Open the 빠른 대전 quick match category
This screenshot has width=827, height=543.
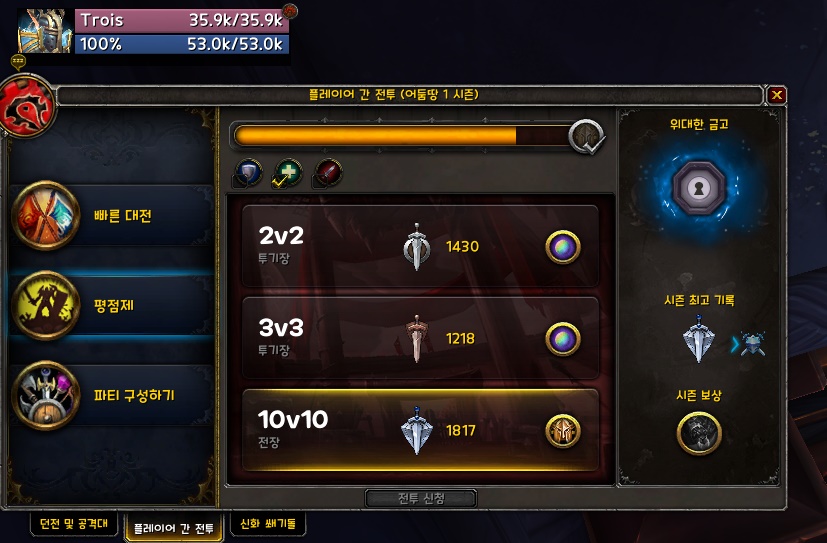[x=112, y=215]
